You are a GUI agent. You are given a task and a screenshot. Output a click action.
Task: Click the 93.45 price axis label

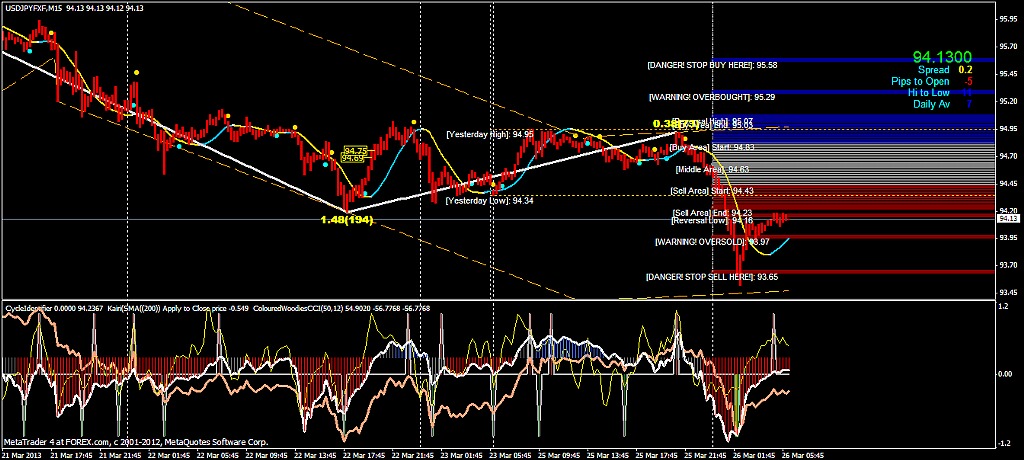[1009, 293]
